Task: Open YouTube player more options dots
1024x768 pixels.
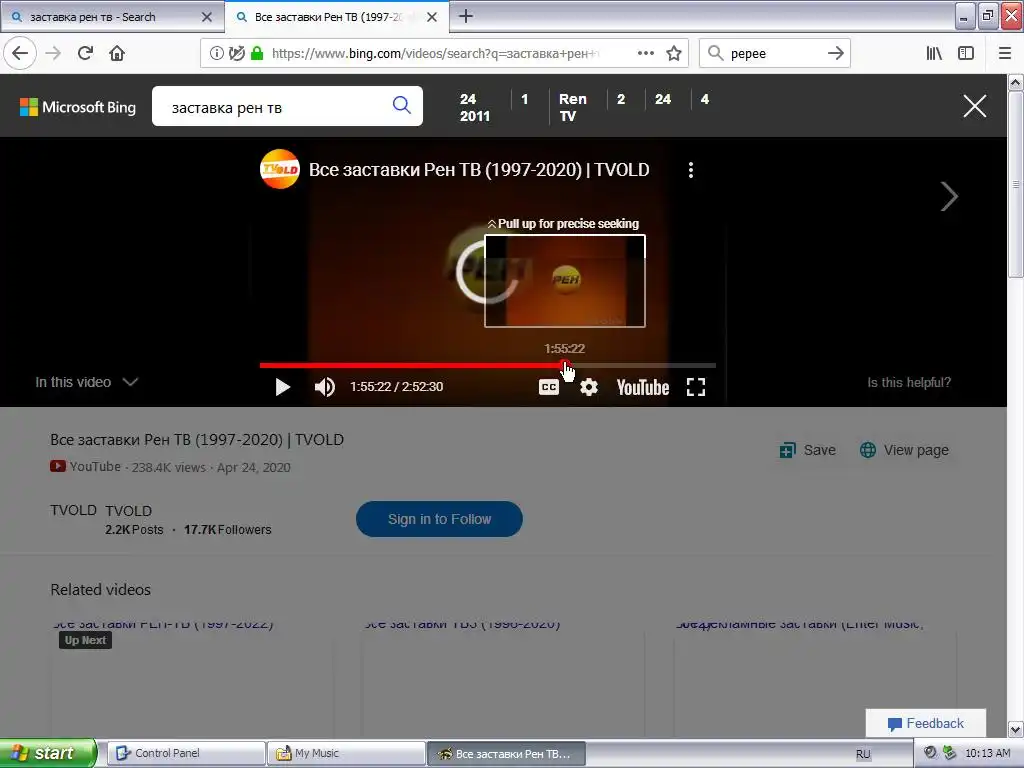Action: click(690, 170)
